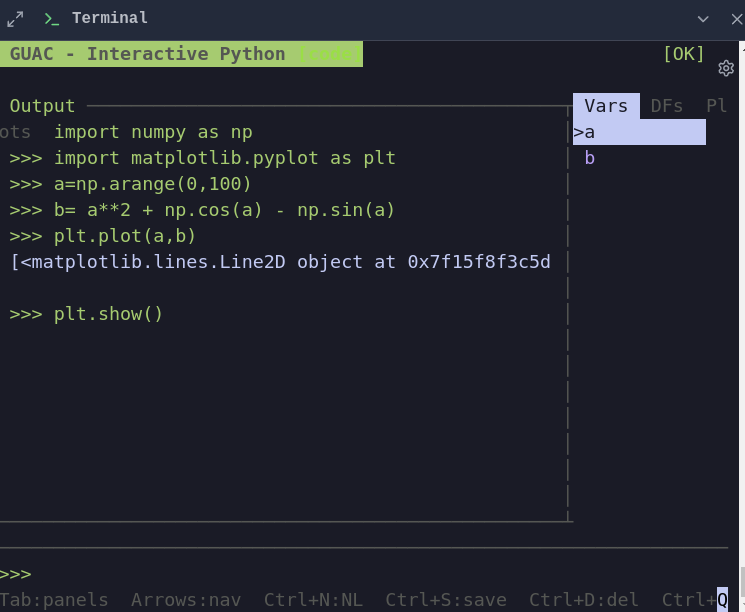Viewport: 745px width, 612px height.
Task: Click the plt.show() line
Action: pyautogui.click(x=86, y=314)
